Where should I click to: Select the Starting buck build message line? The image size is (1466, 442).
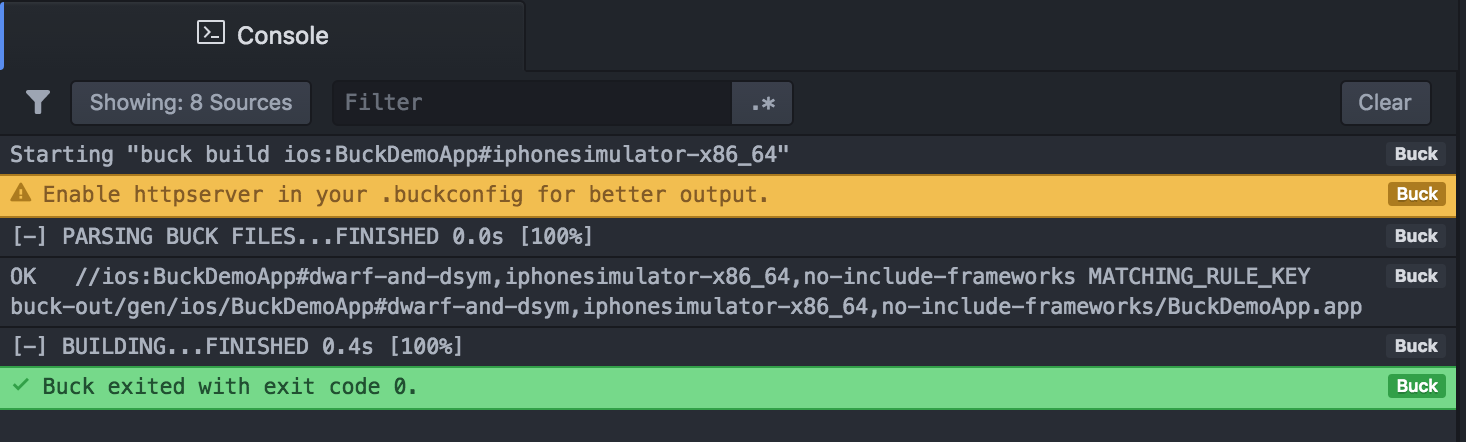click(x=400, y=155)
